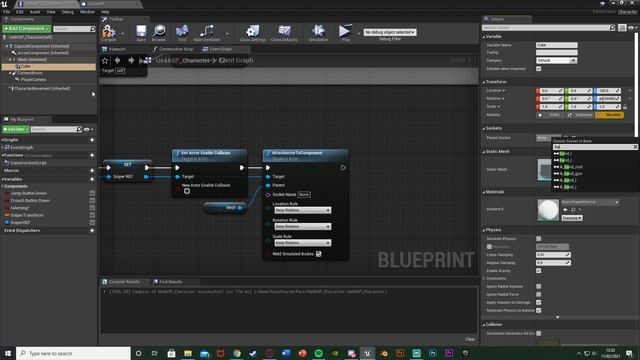Toggle New Actor Enable Collision checkbox
Screen dimensions: 640x360
(x=187, y=191)
